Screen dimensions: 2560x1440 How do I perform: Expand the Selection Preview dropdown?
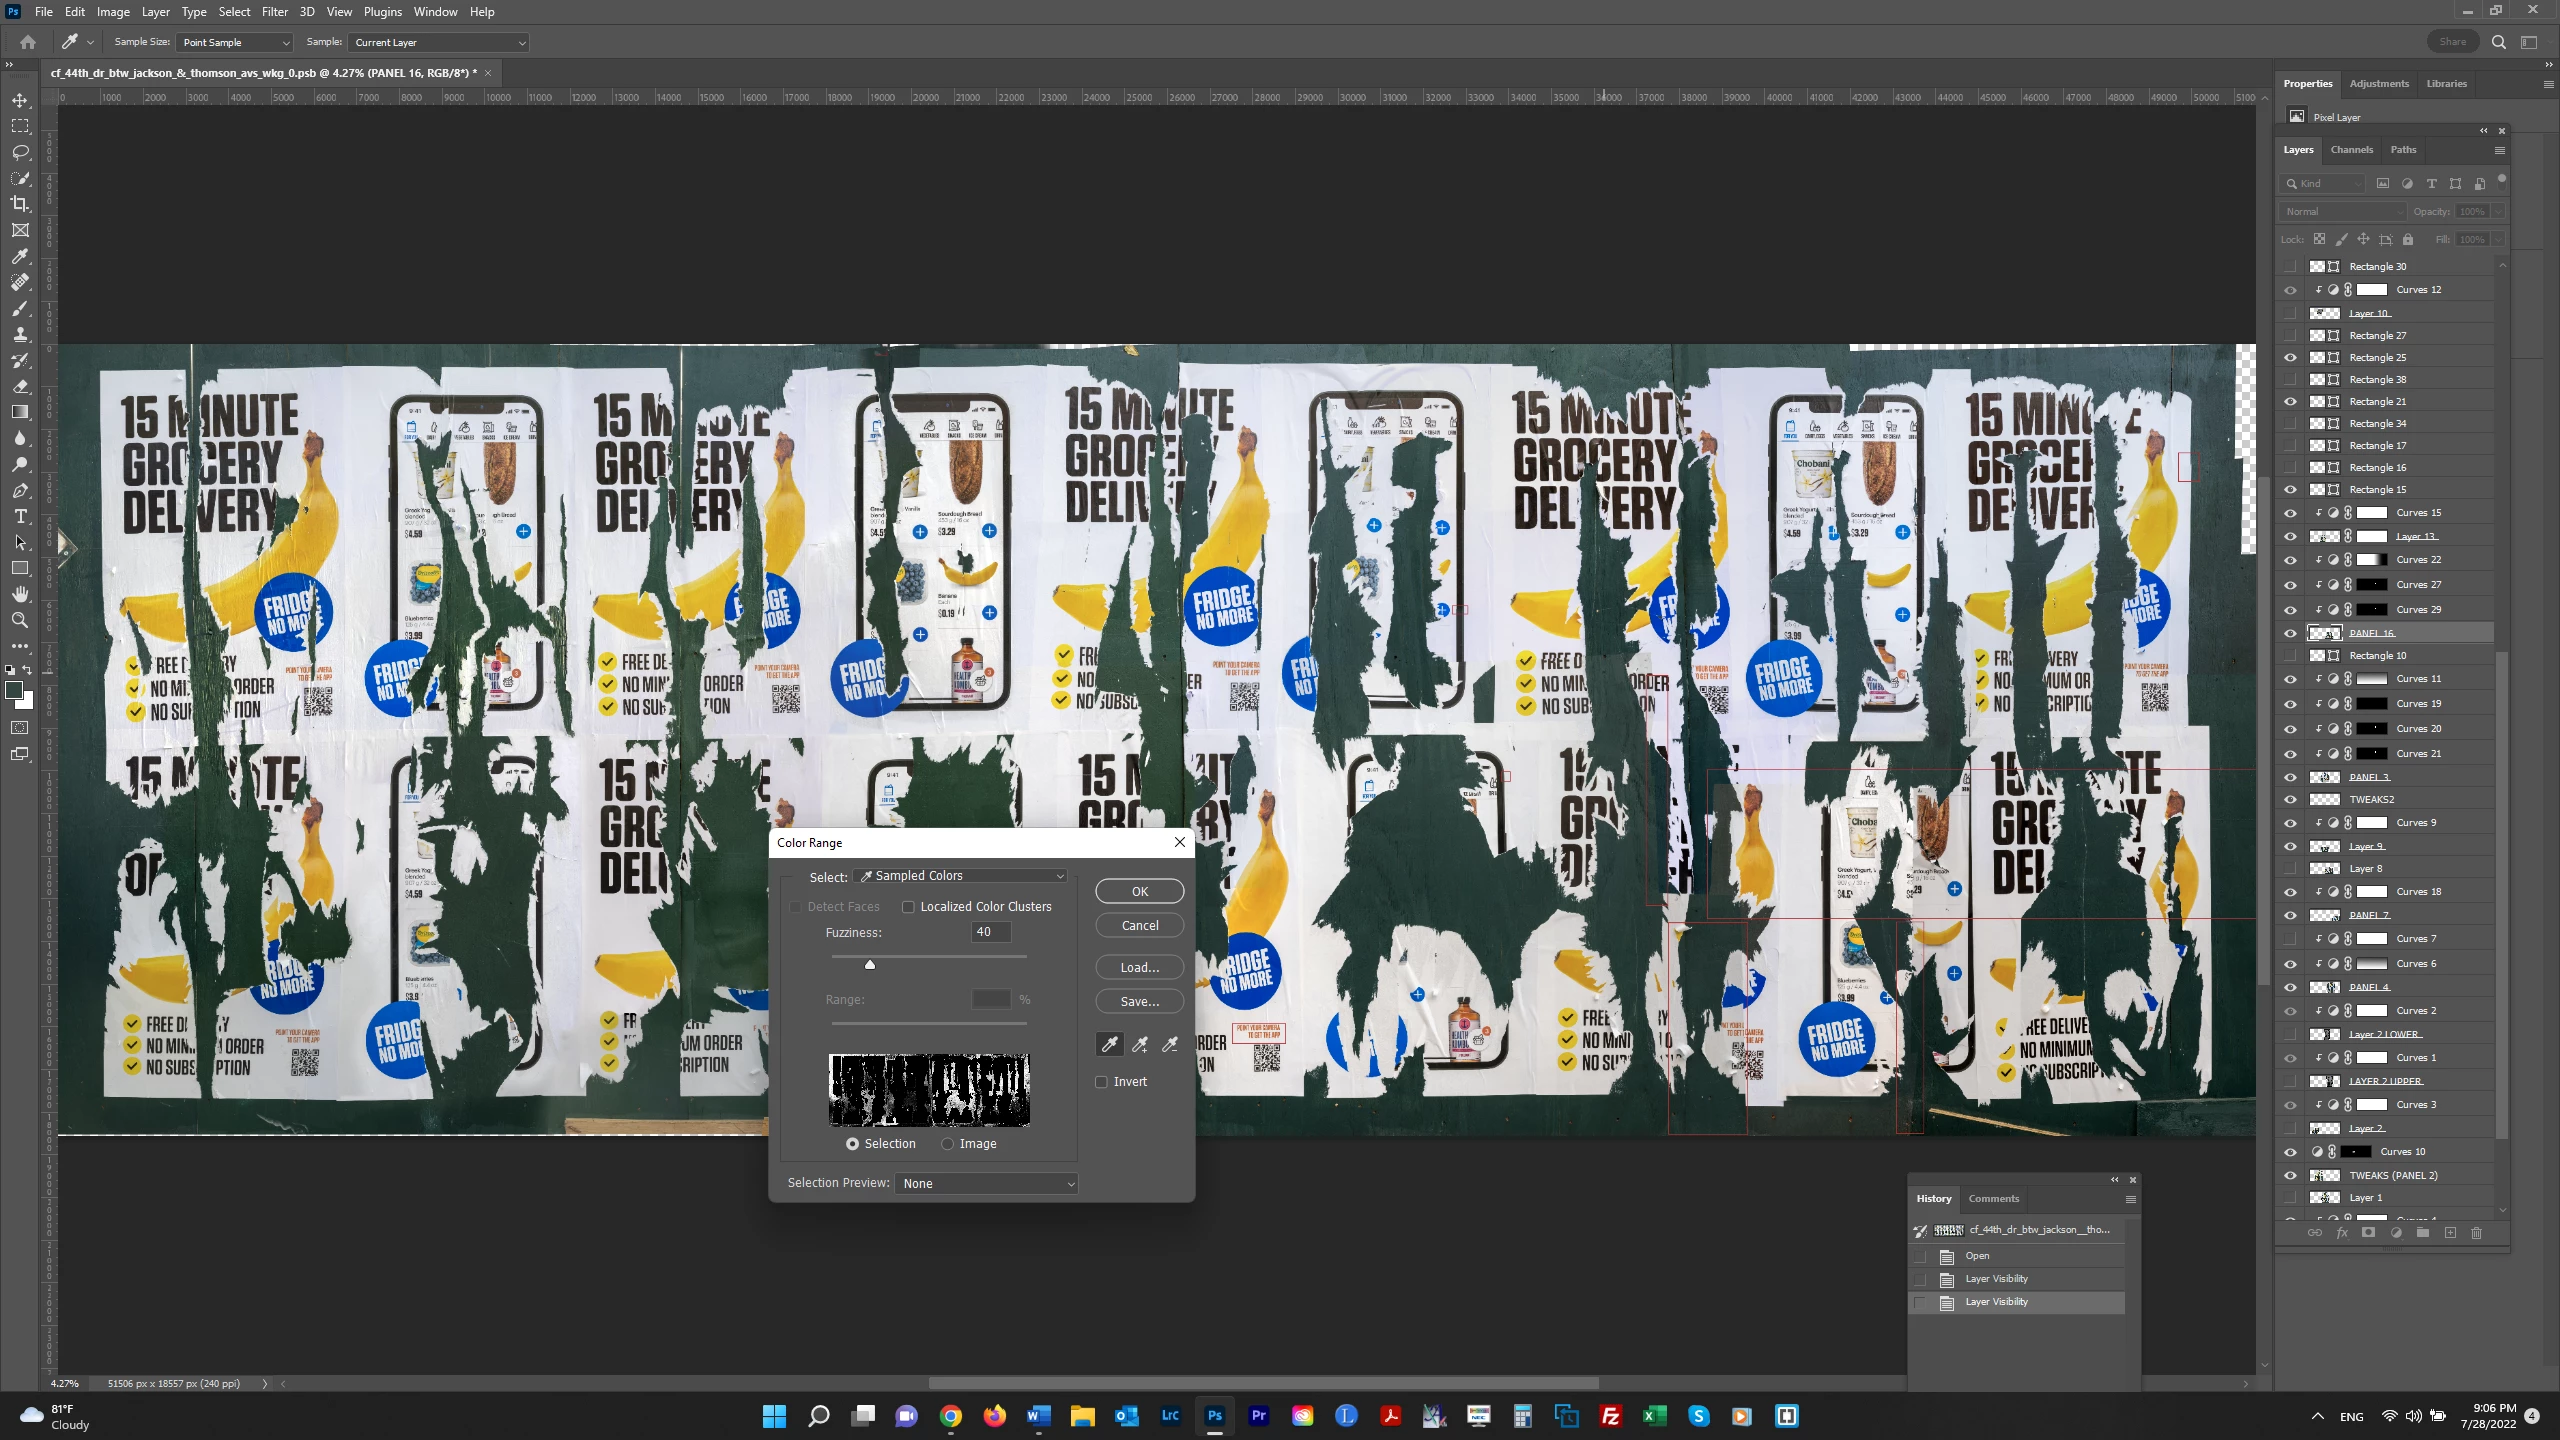[986, 1184]
